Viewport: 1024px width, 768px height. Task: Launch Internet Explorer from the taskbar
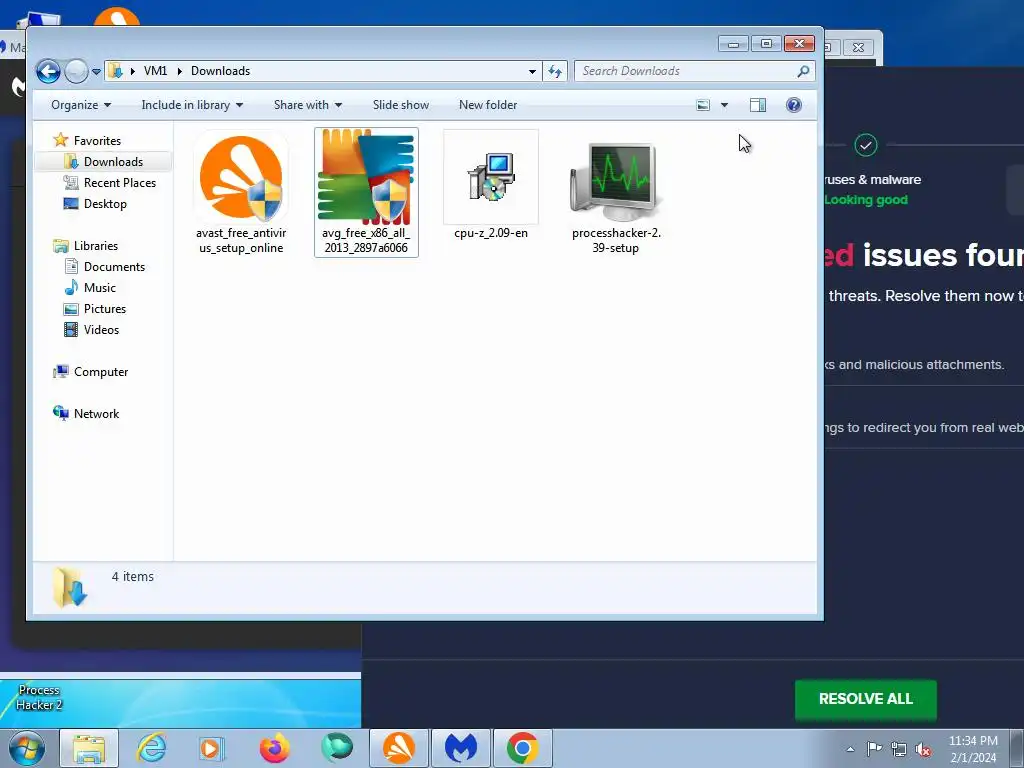(x=152, y=748)
